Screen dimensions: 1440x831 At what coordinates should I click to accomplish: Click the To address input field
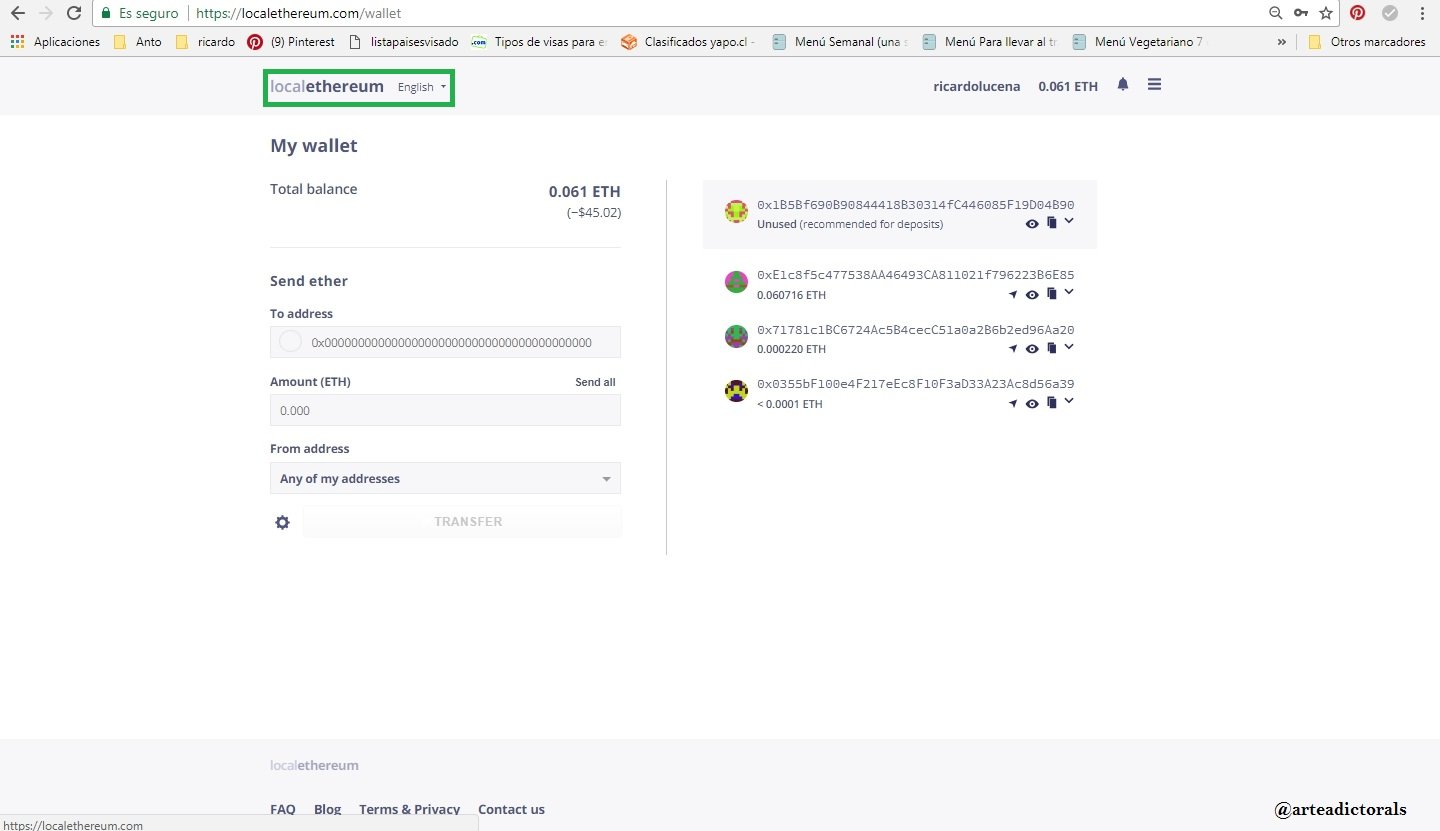(445, 342)
